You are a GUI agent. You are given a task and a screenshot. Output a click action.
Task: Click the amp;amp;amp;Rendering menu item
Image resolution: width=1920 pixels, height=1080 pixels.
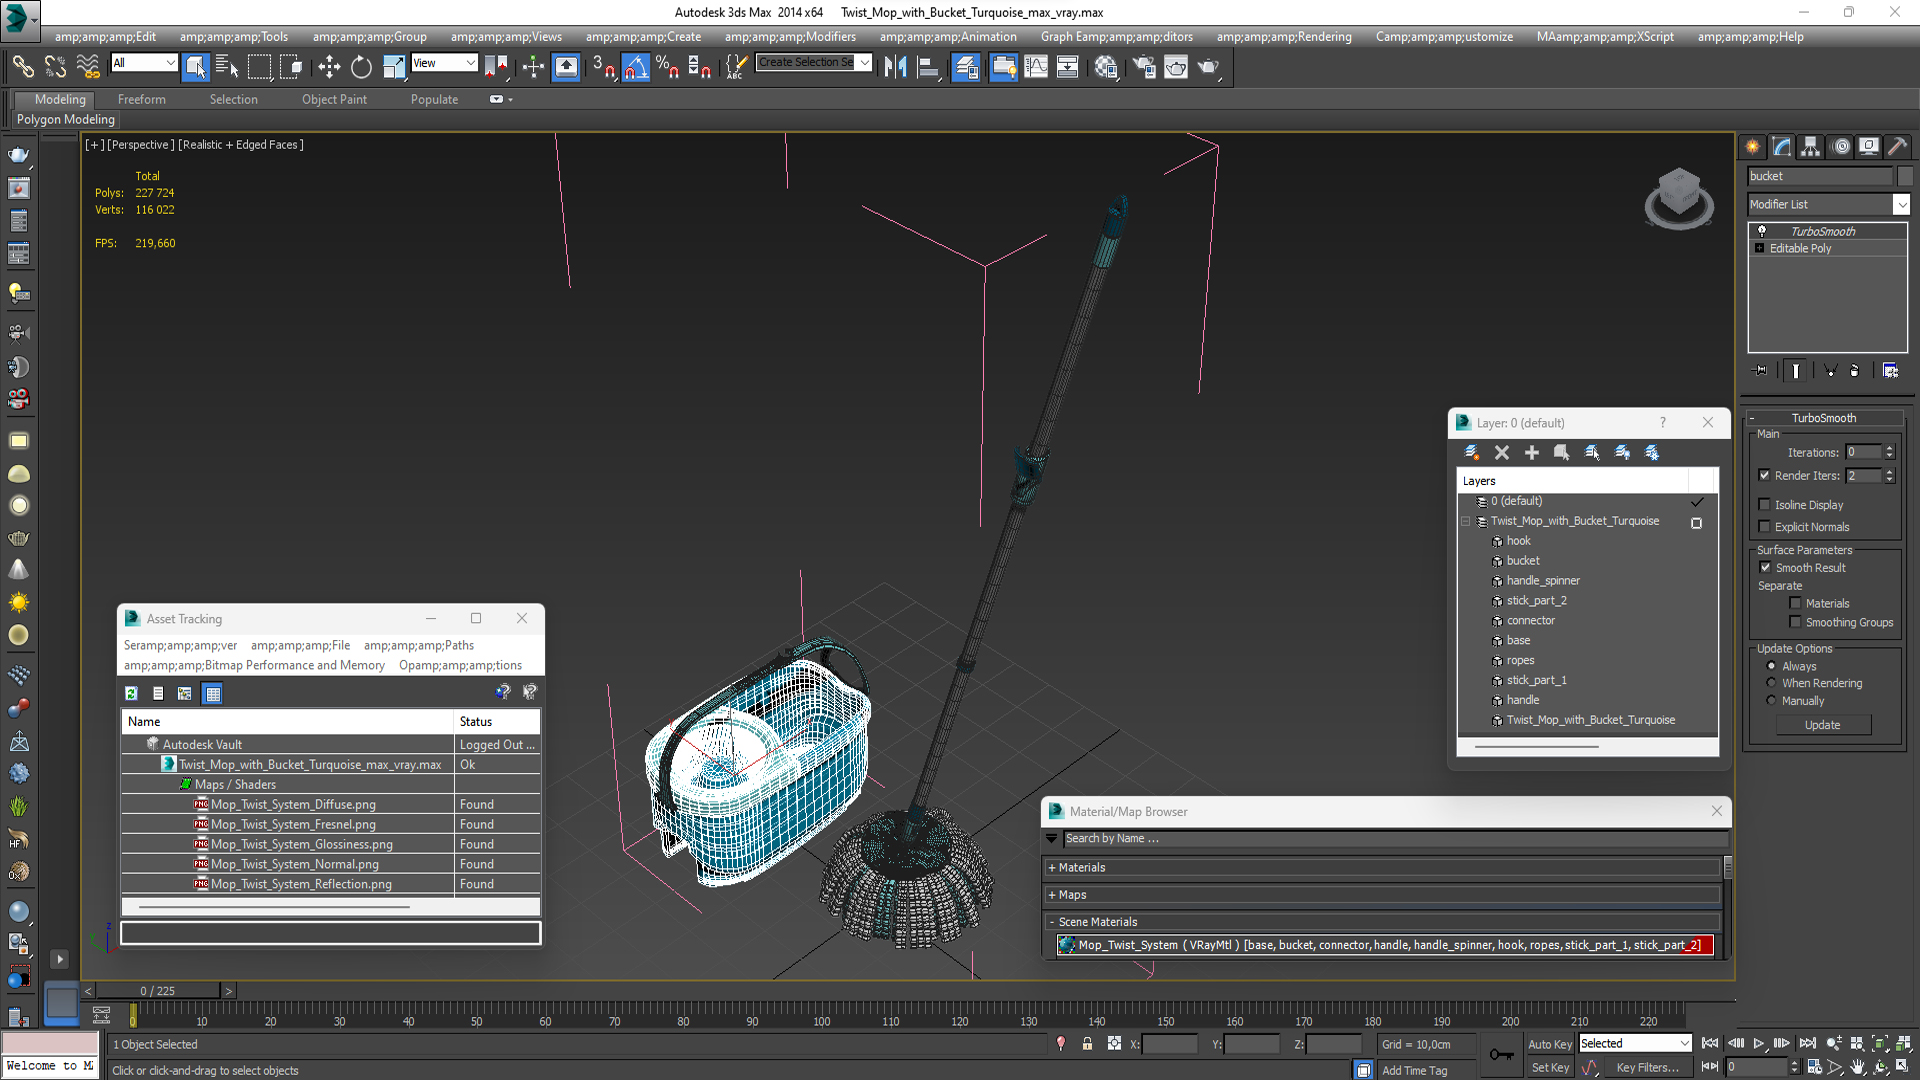[x=1288, y=36]
